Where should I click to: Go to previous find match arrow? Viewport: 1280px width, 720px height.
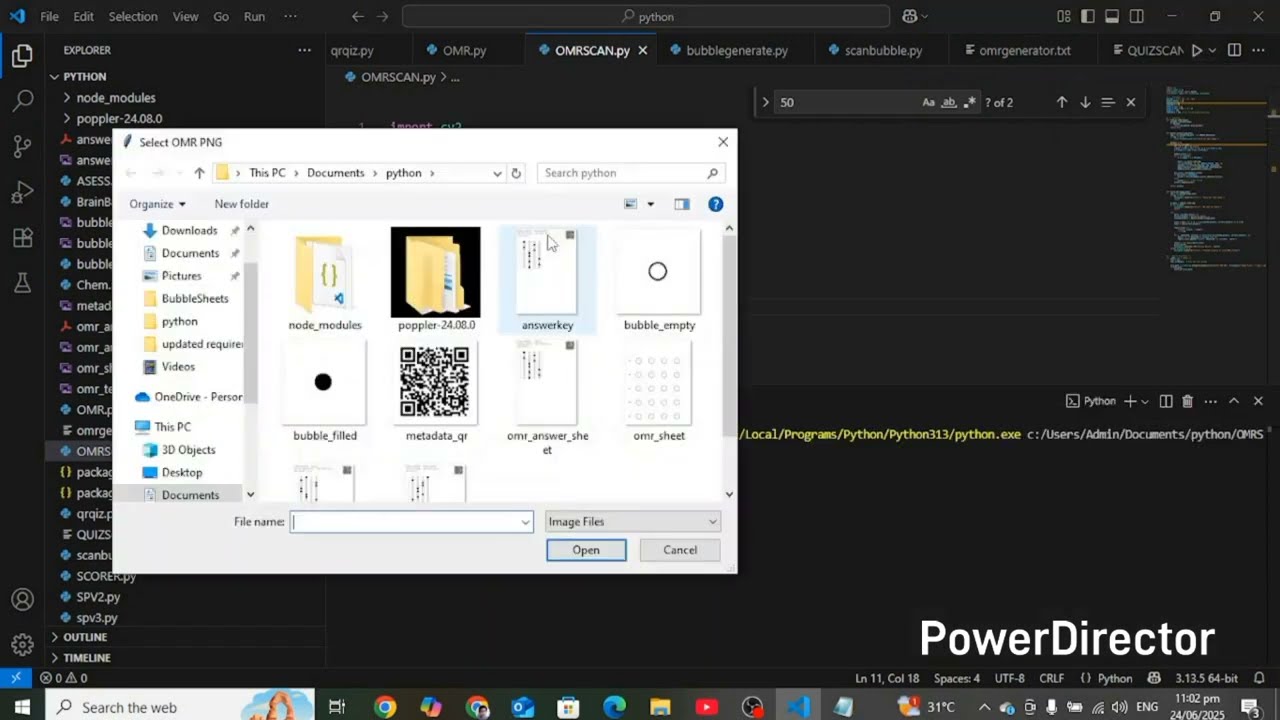[x=1062, y=102]
